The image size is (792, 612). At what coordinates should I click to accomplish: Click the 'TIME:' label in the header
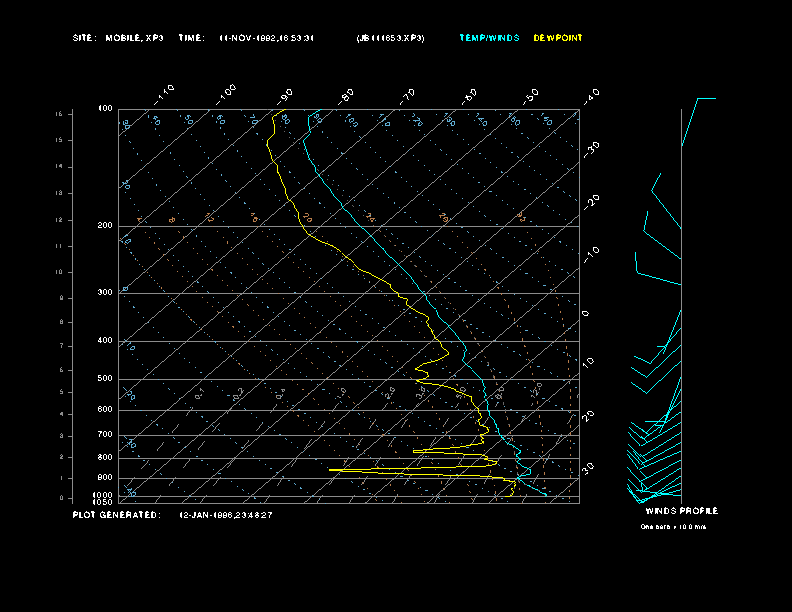pyautogui.click(x=191, y=38)
